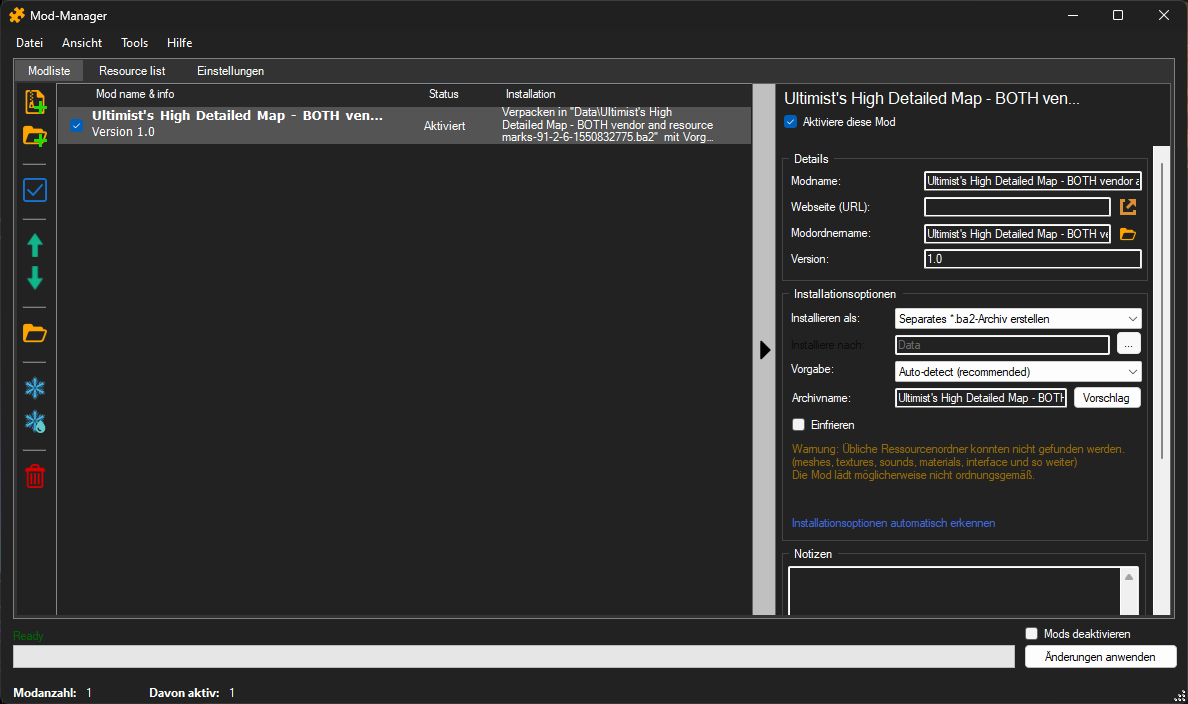1188x704 pixels.
Task: Sort by Installation column header
Action: click(x=530, y=94)
